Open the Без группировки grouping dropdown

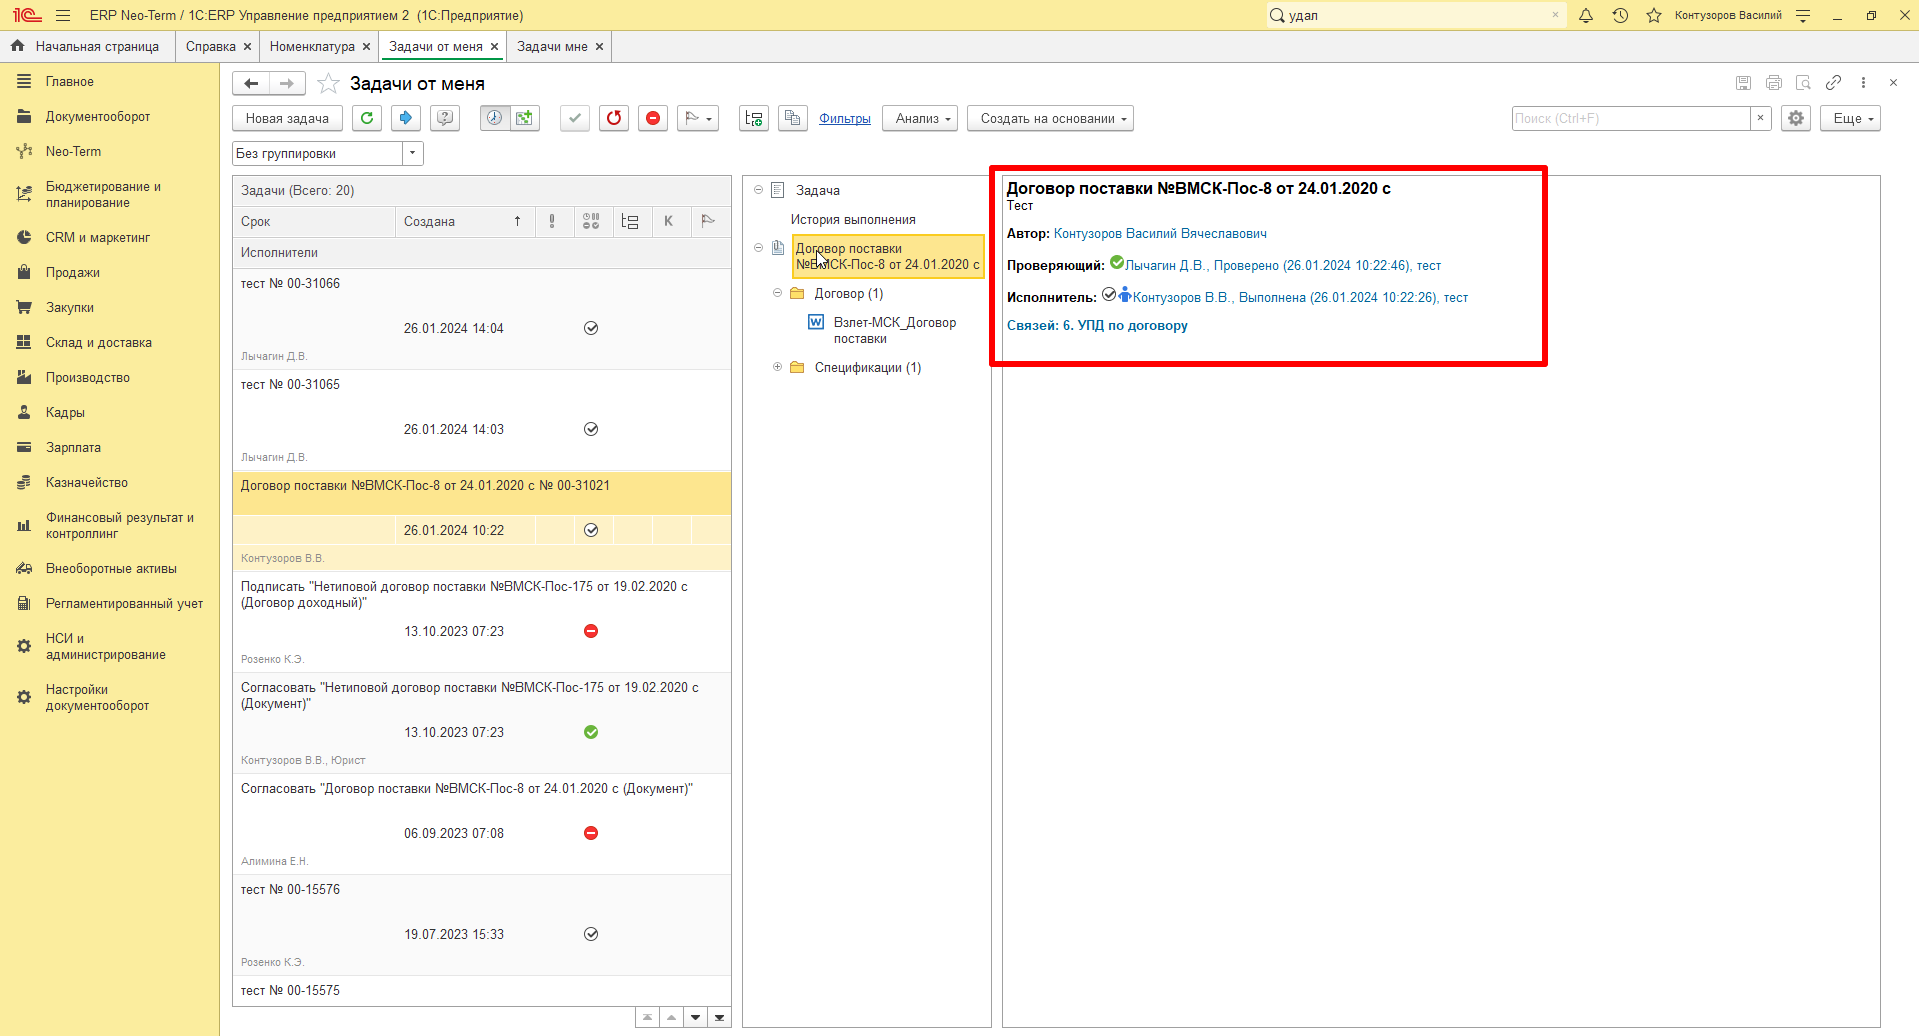click(x=413, y=153)
